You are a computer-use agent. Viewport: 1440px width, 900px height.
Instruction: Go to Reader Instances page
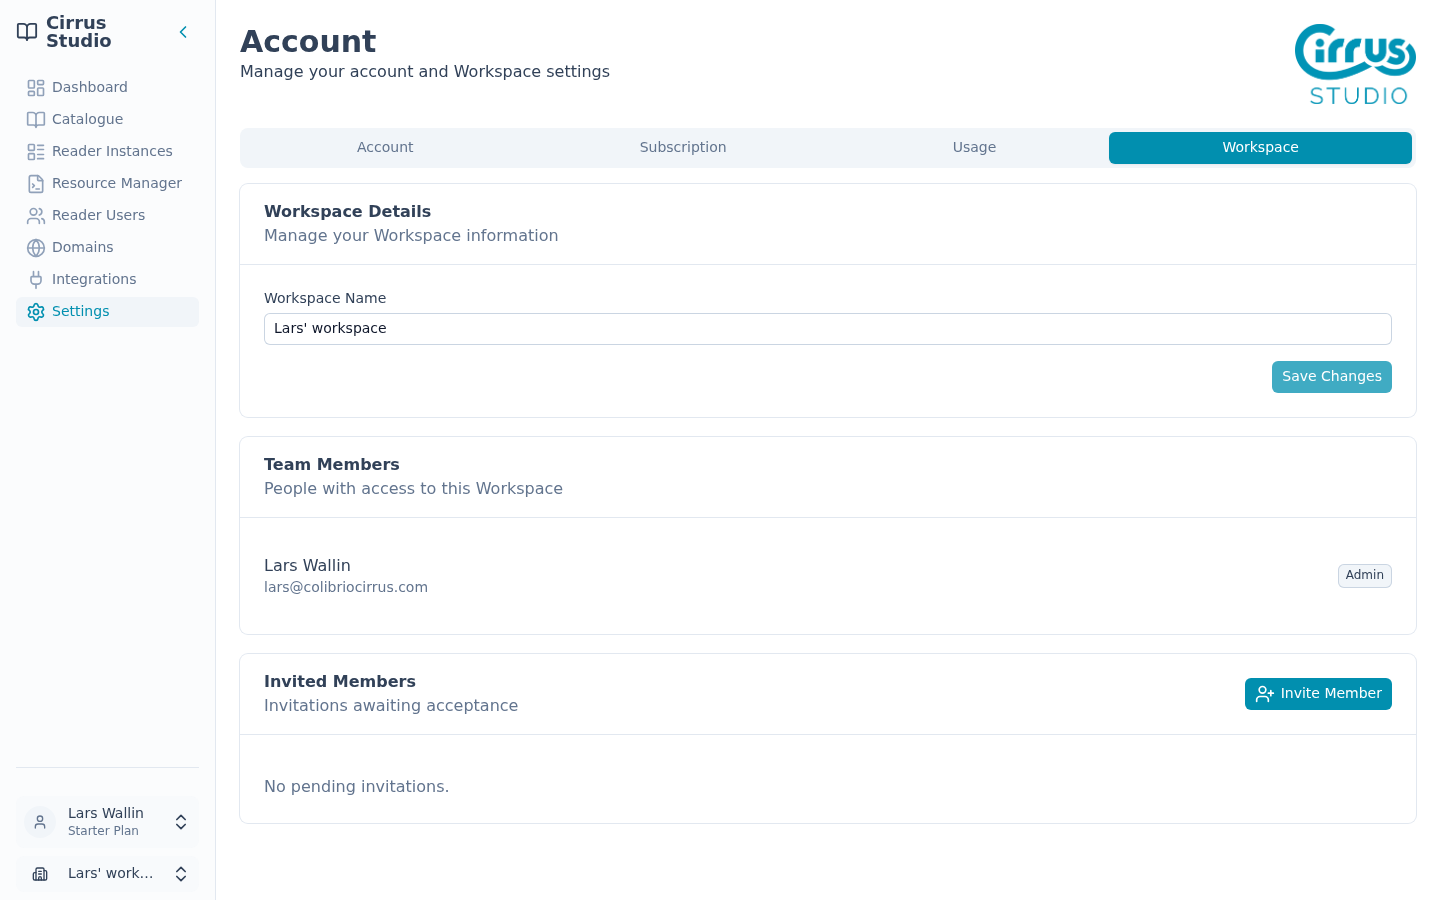(x=107, y=152)
